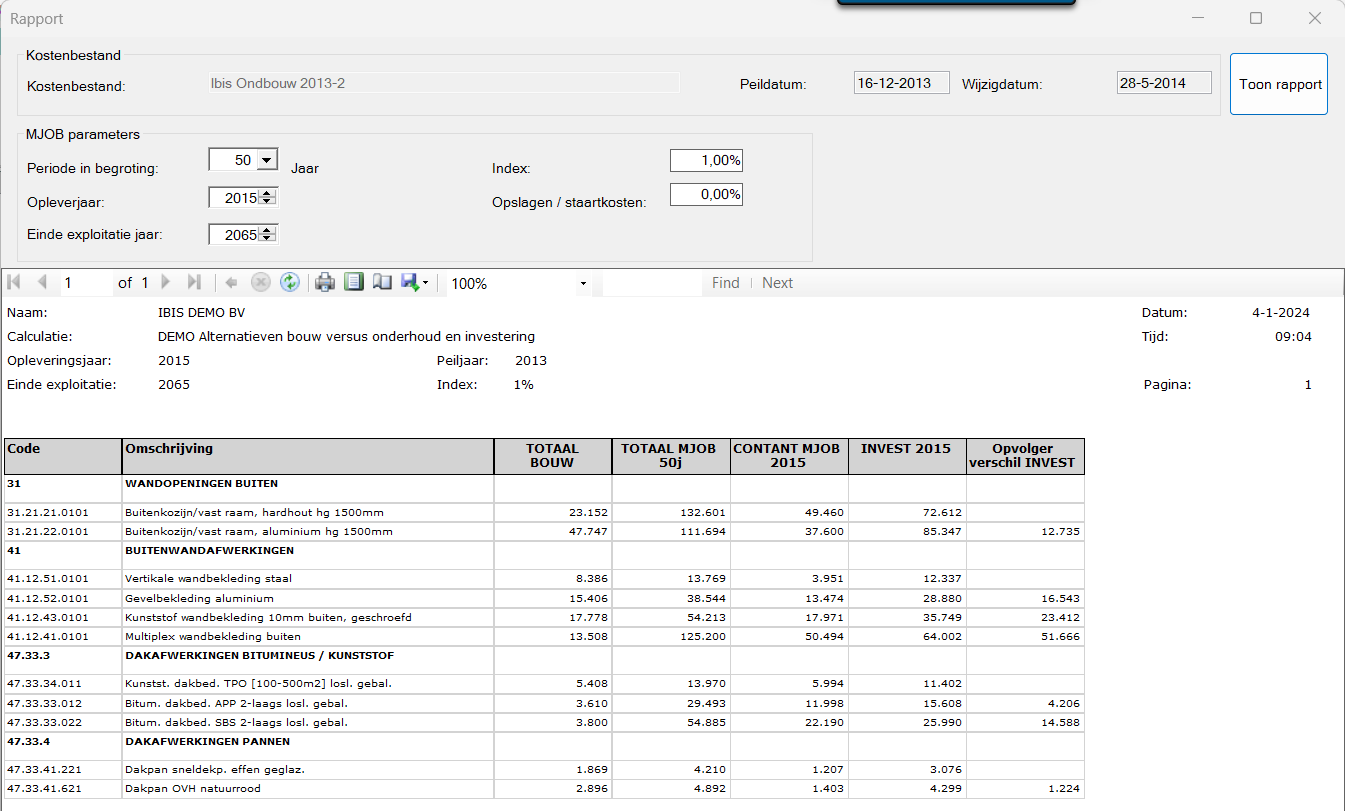Stop report rendering
This screenshot has width=1345, height=811.
(261, 283)
